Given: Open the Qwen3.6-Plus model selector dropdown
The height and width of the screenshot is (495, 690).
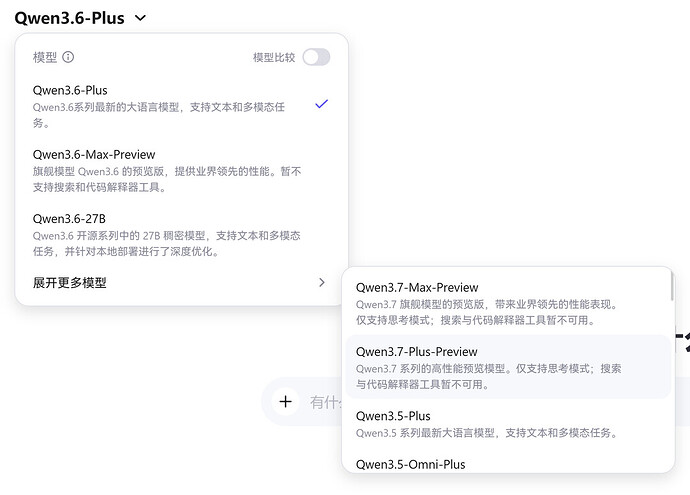Looking at the screenshot, I should point(80,18).
